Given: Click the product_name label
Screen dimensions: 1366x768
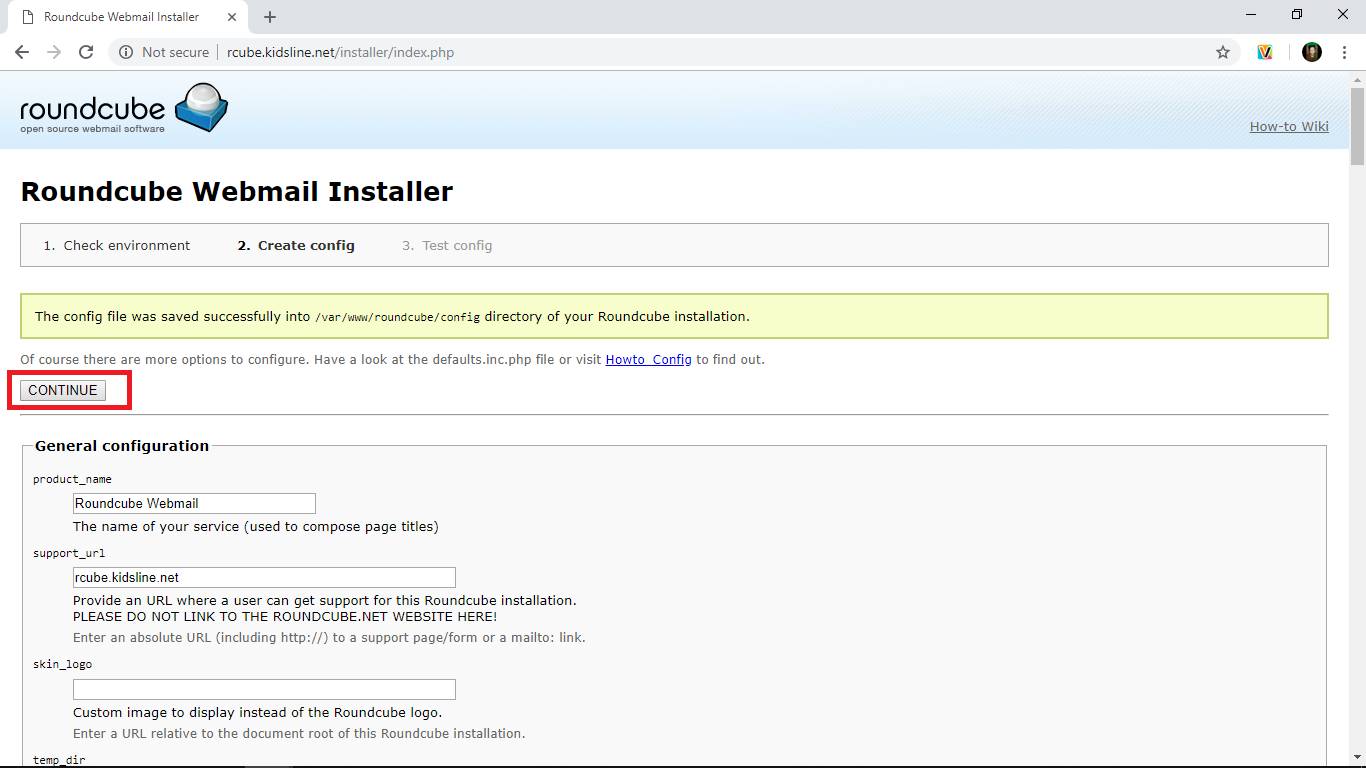Looking at the screenshot, I should pos(72,480).
